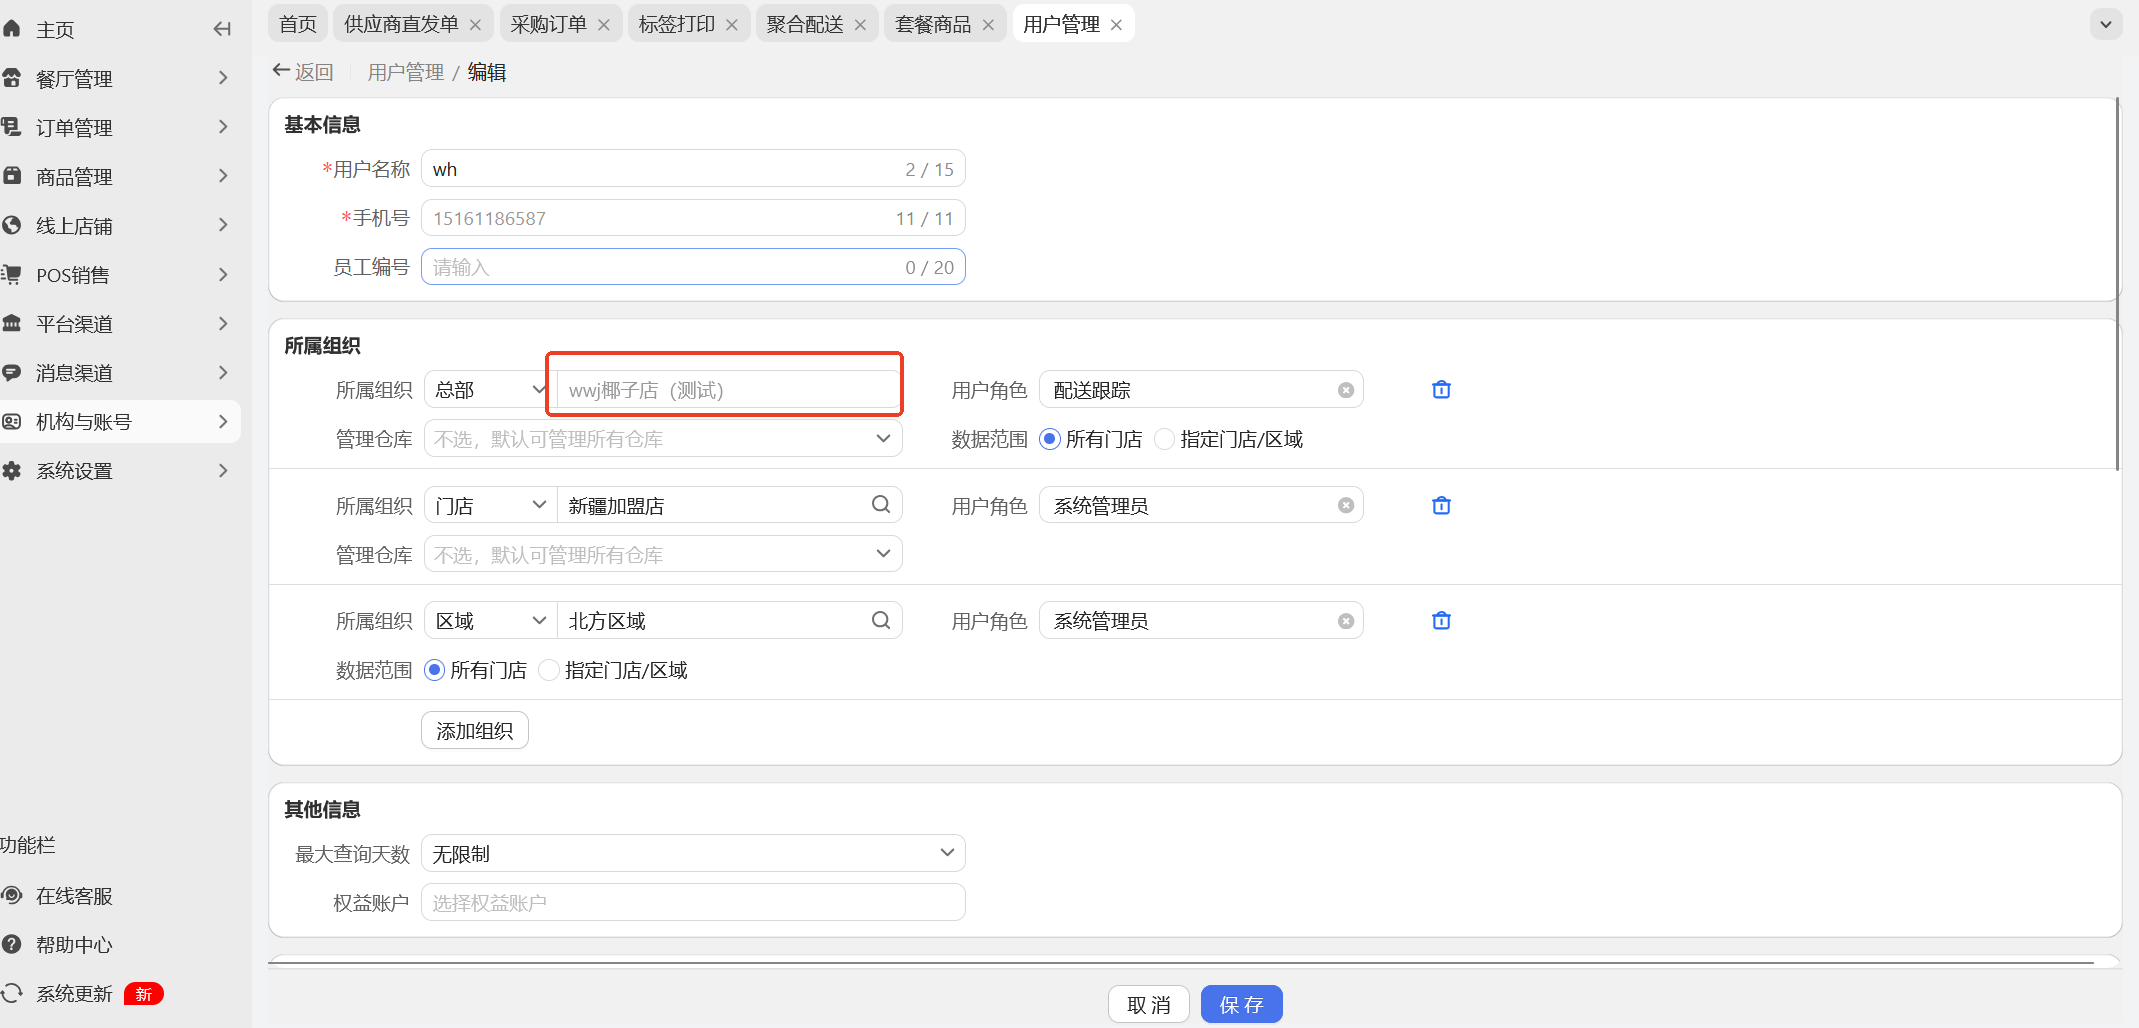This screenshot has width=2139, height=1028.
Task: Expand the tab list dropdown arrow
Action: pos(2106,25)
